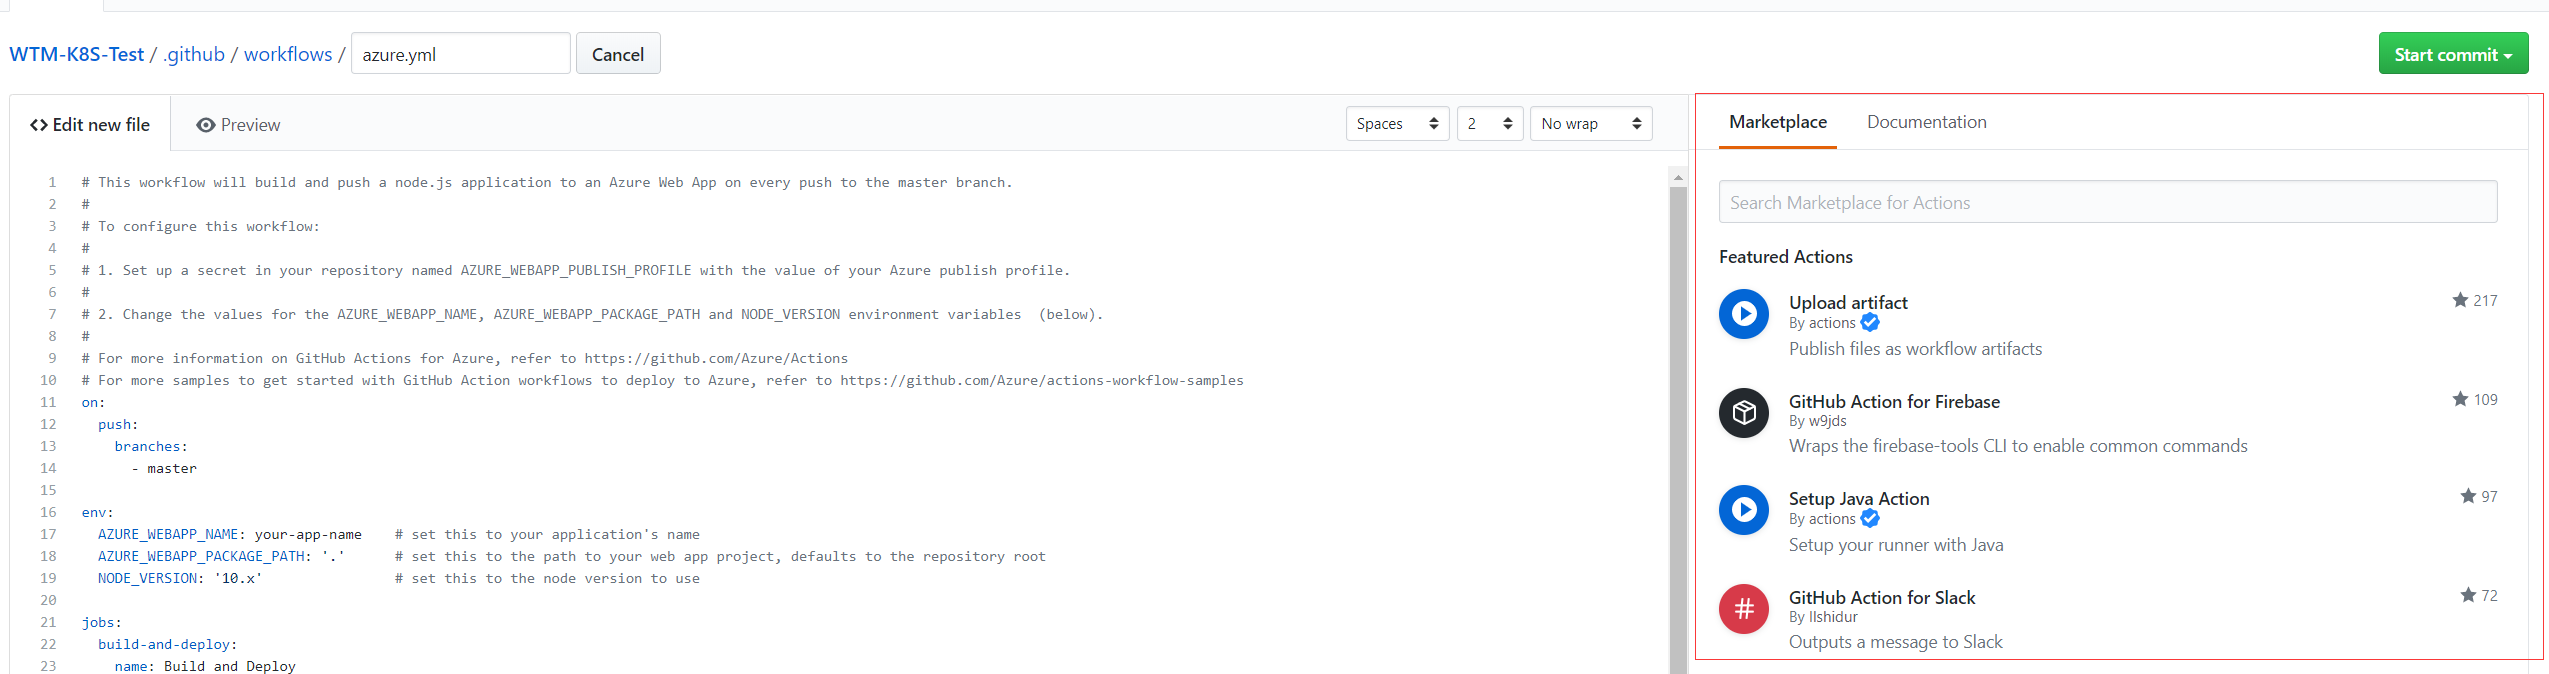
Task: Click the Start commit button
Action: pyautogui.click(x=2452, y=54)
